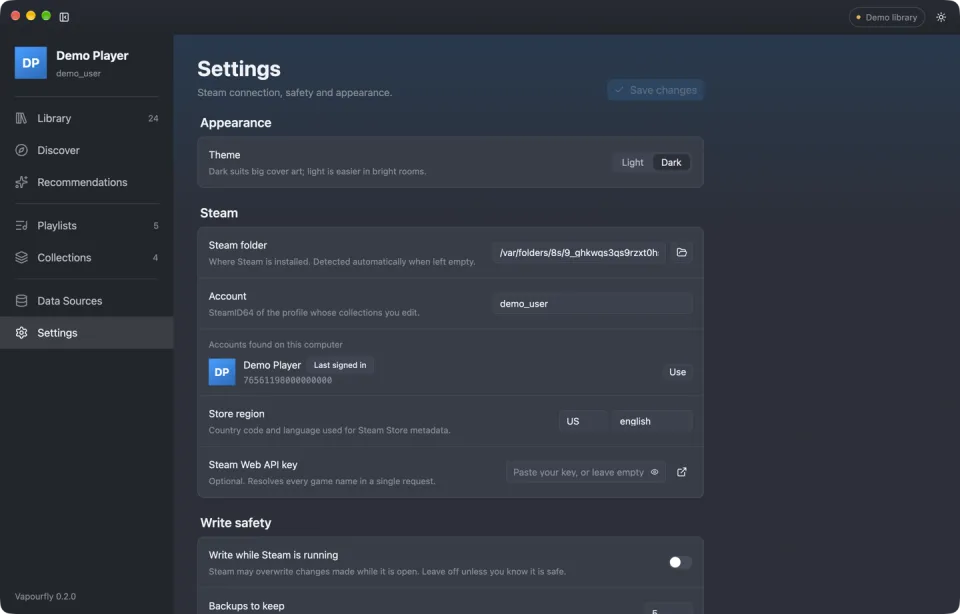Click the Vapourfly 0.2.0 version label
This screenshot has width=960, height=614.
(45, 596)
